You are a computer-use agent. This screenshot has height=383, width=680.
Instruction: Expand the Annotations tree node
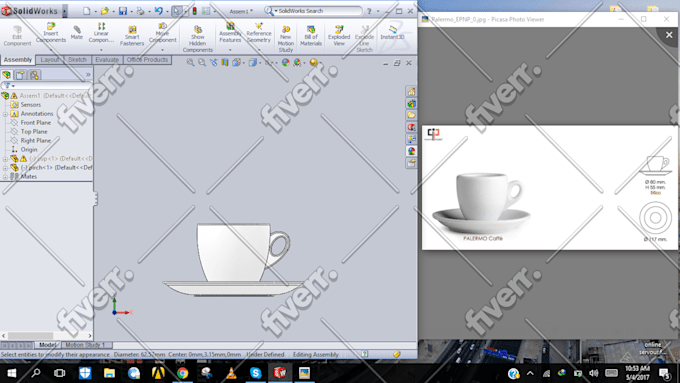pos(5,114)
